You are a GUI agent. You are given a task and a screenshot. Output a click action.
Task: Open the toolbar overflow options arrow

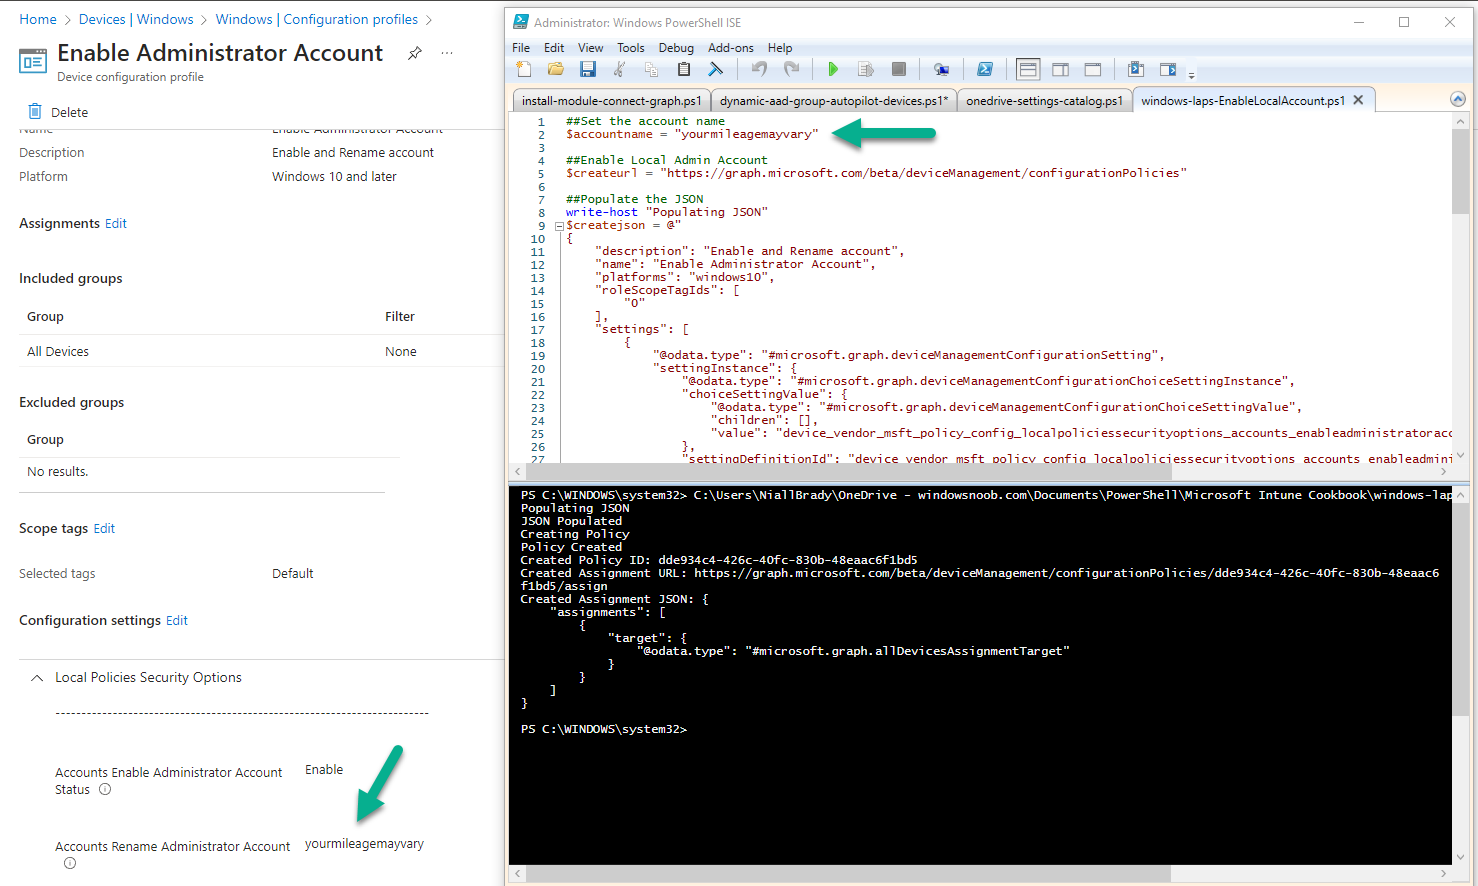click(1191, 75)
